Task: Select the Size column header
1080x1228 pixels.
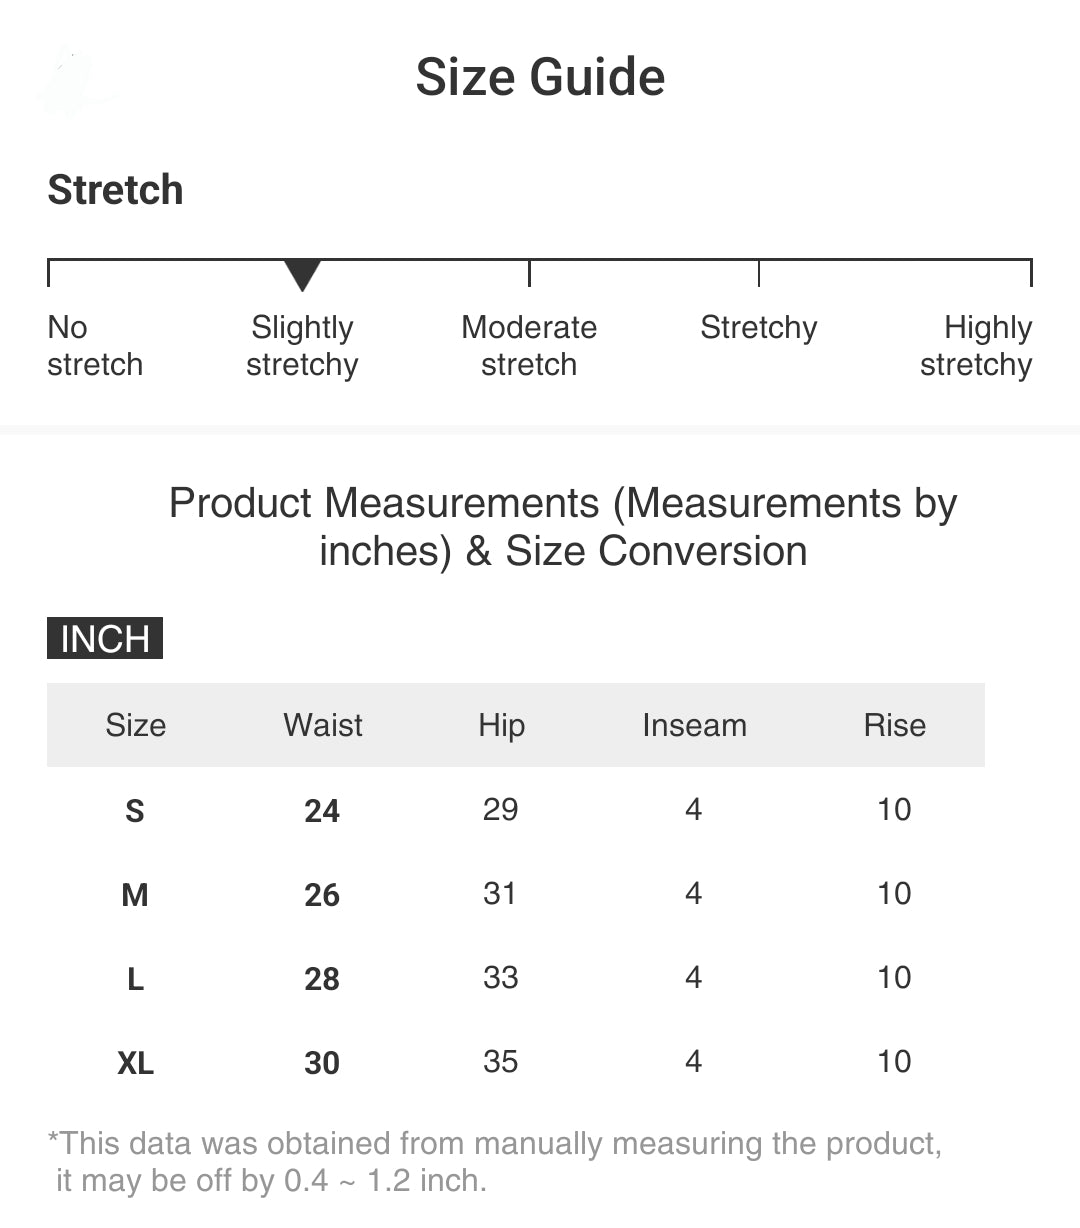Action: click(x=136, y=725)
